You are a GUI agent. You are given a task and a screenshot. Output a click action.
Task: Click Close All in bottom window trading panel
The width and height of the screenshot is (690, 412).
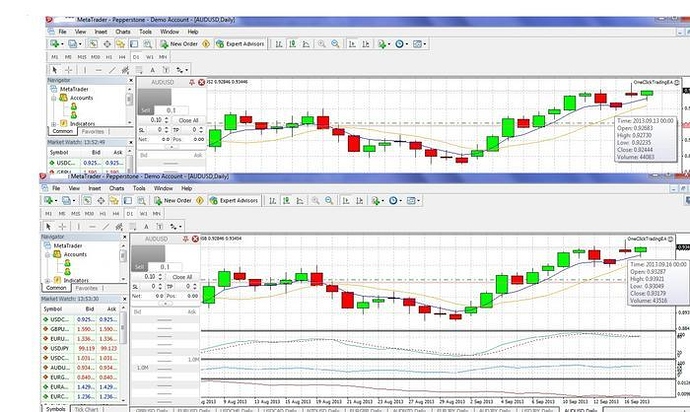coord(182,277)
